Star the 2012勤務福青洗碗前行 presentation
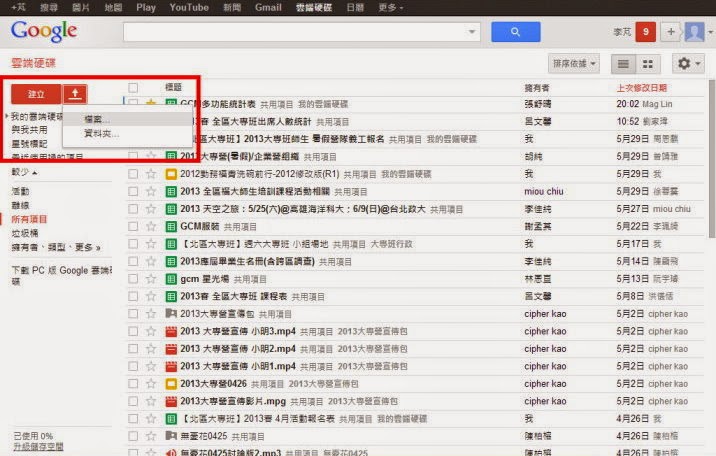716x456 pixels. click(151, 174)
